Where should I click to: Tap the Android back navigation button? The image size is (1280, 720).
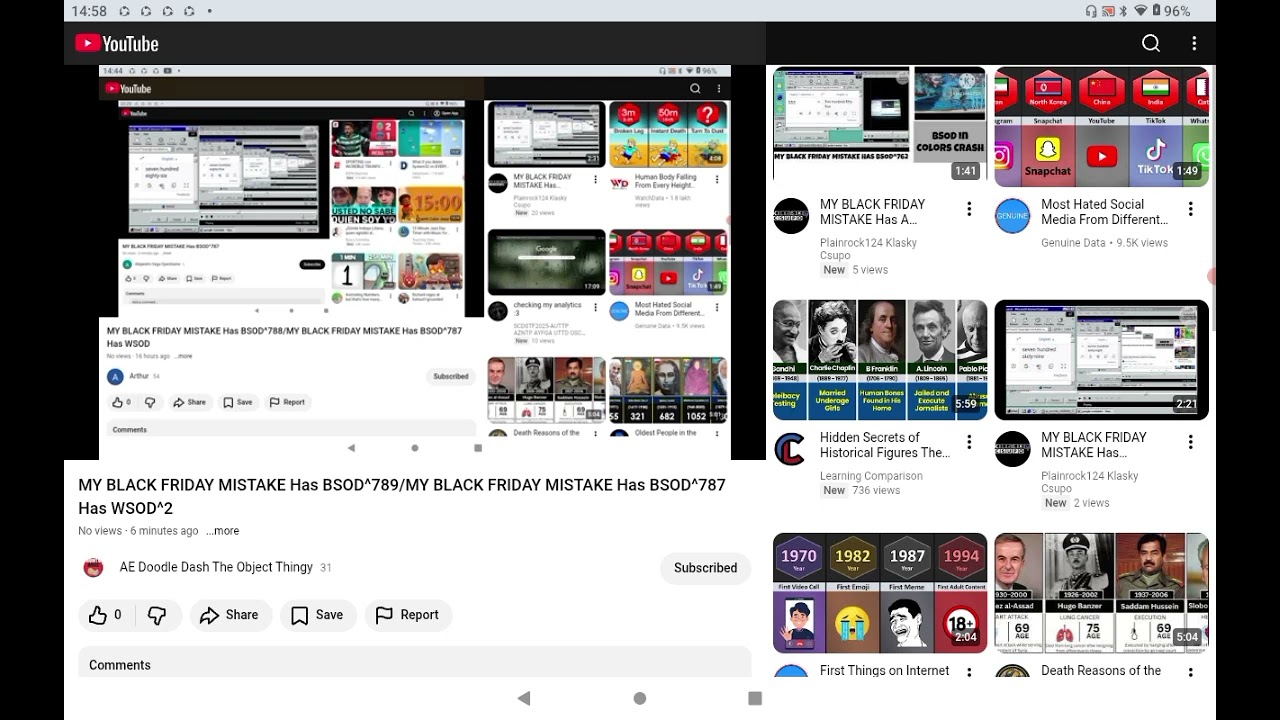pos(523,698)
